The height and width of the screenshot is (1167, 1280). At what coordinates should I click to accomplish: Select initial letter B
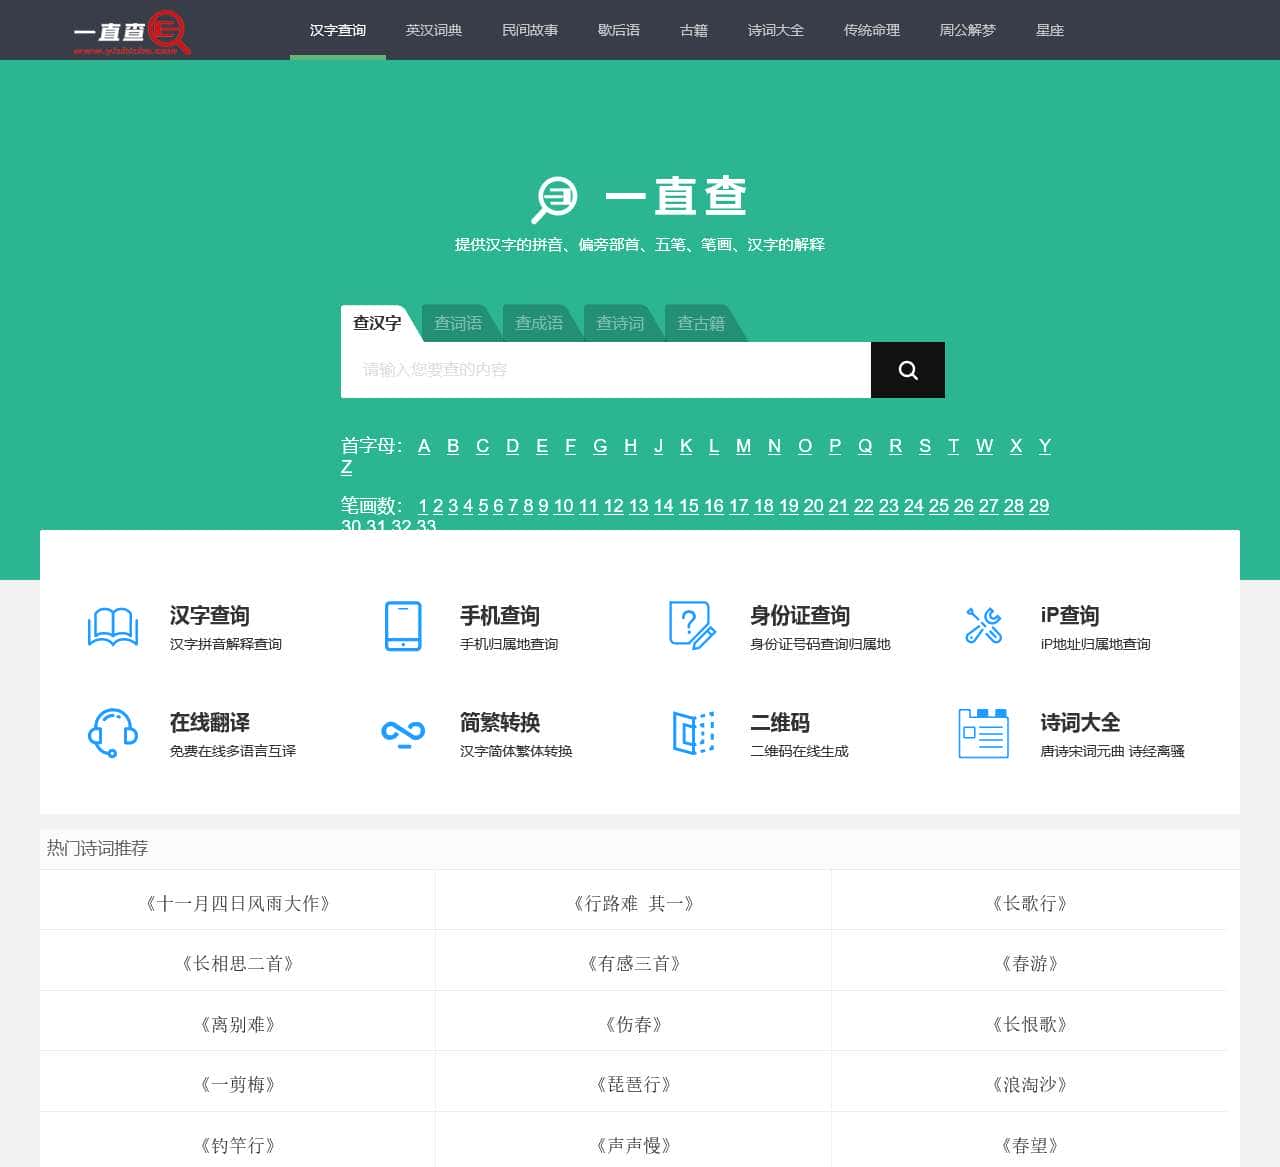click(x=453, y=446)
